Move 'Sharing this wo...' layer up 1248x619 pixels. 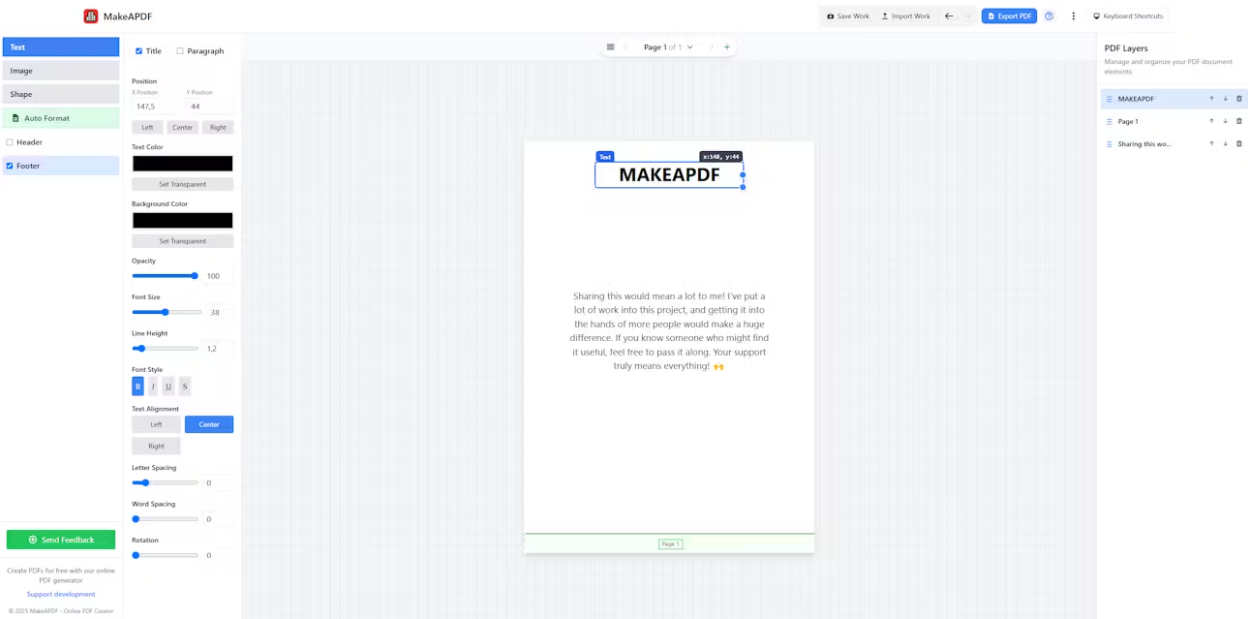coord(1211,144)
